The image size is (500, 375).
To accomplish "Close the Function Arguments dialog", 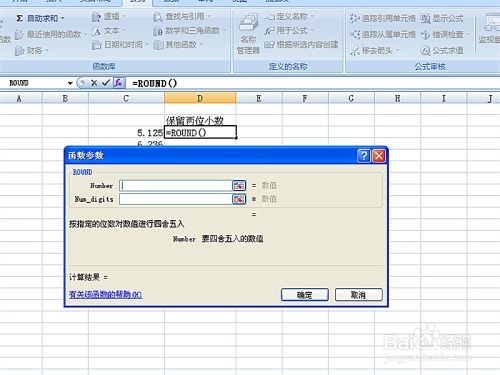I will pos(379,156).
